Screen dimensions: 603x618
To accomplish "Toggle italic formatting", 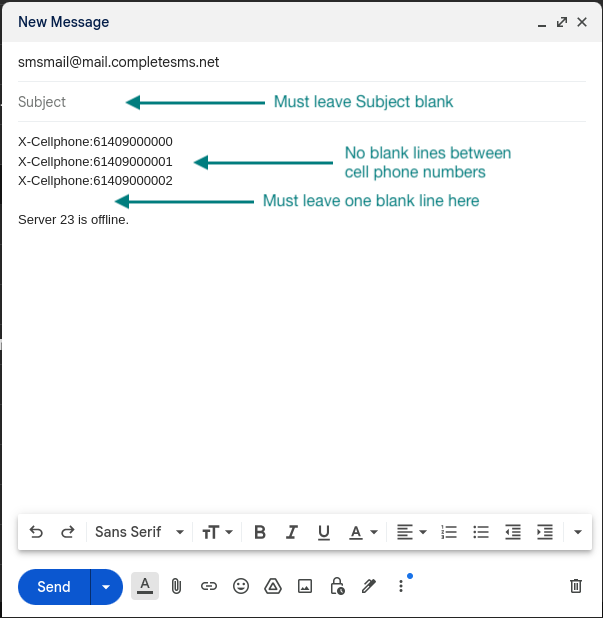I will [x=292, y=532].
